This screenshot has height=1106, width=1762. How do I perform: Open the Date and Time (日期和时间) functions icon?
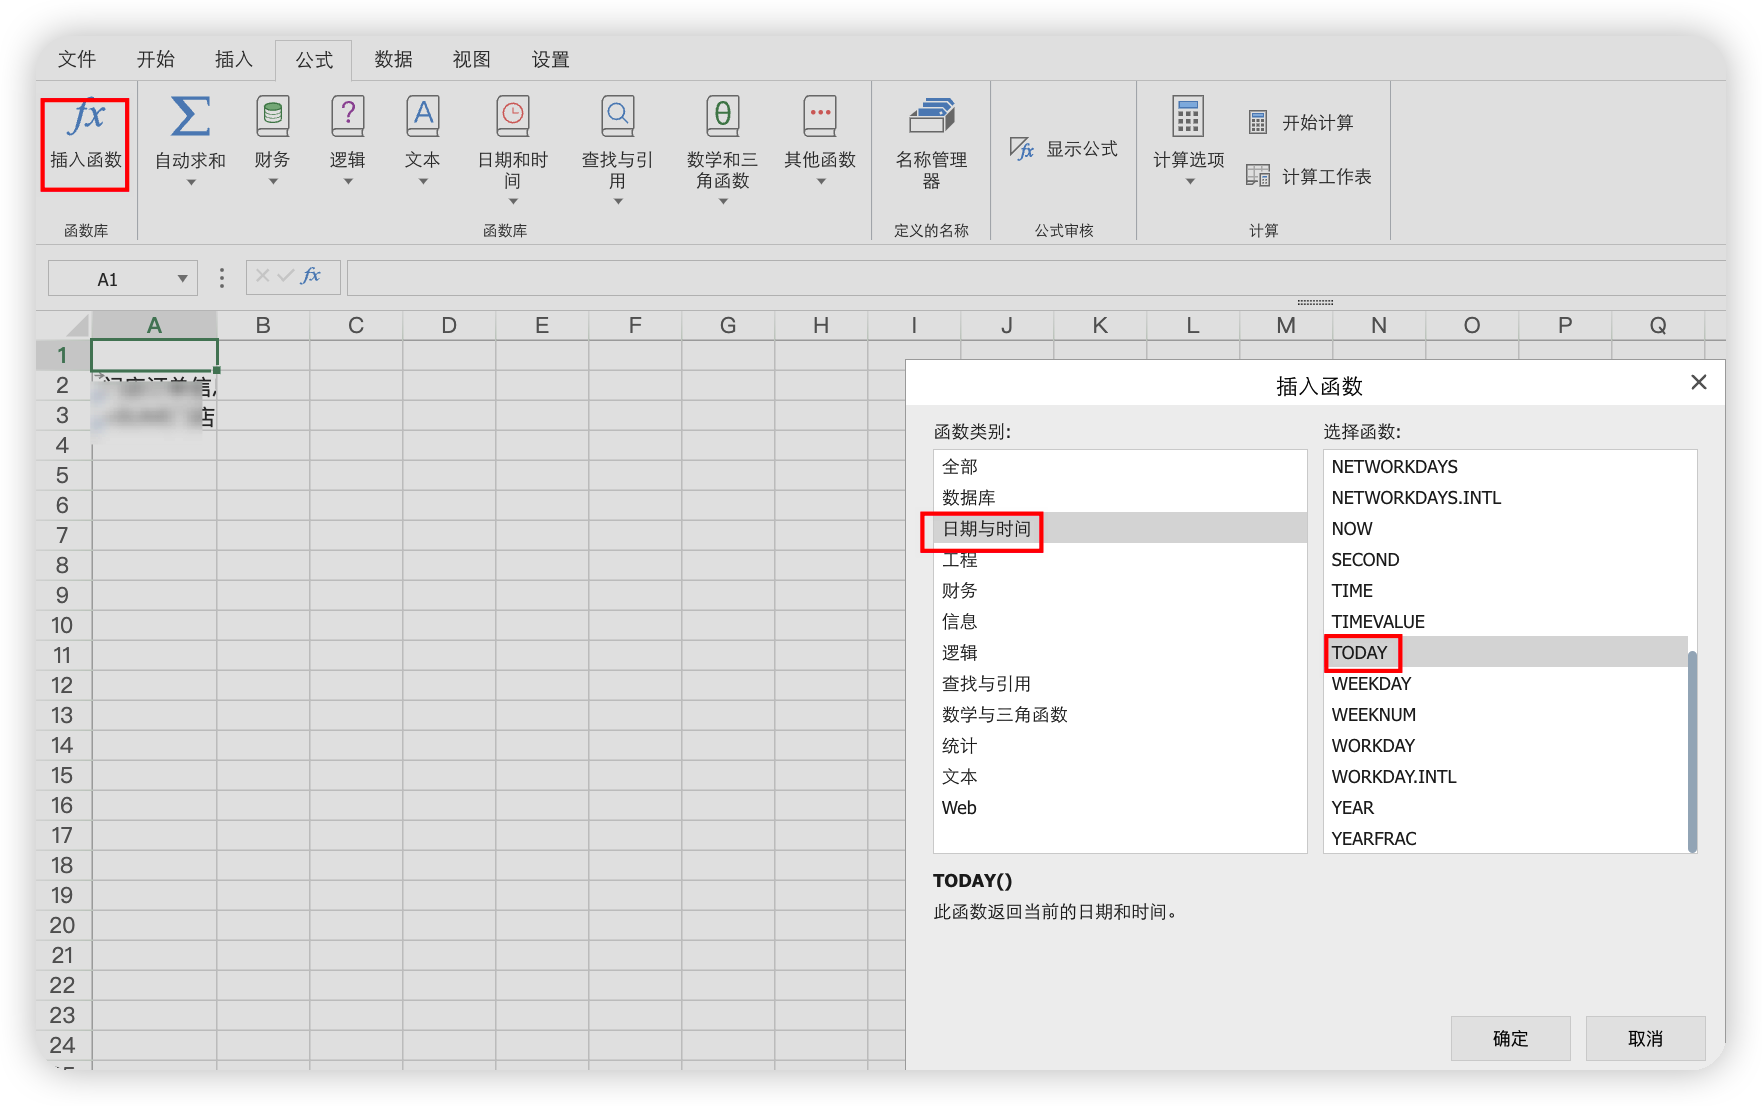pyautogui.click(x=513, y=117)
